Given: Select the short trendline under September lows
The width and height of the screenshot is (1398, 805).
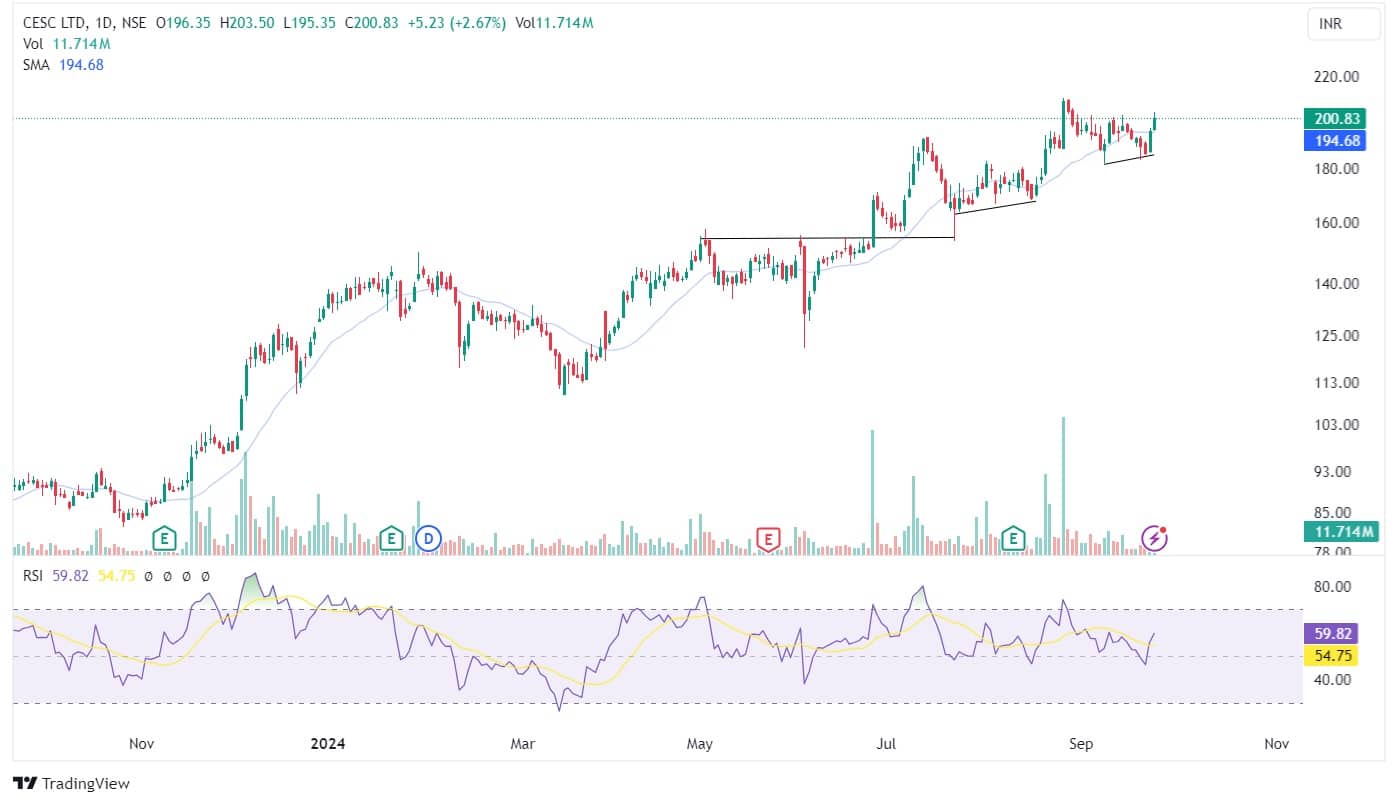Looking at the screenshot, I should [x=1129, y=159].
